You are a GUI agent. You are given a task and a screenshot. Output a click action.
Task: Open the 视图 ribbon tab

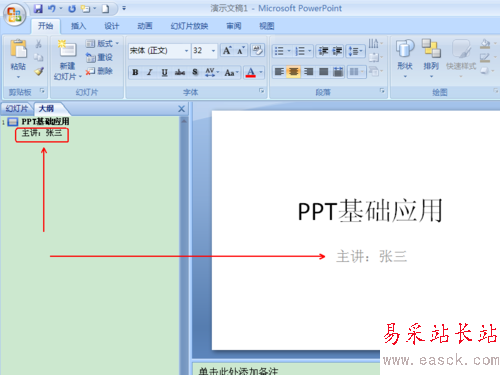coord(267,26)
